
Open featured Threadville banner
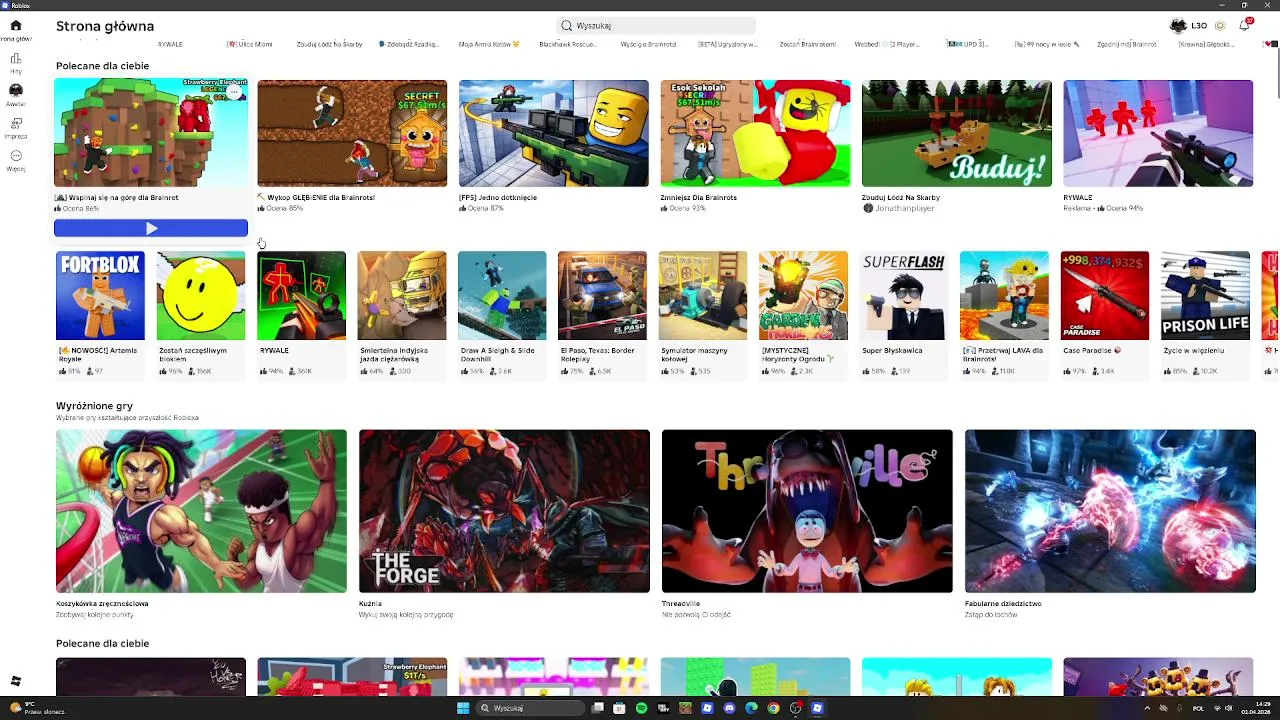click(x=807, y=511)
